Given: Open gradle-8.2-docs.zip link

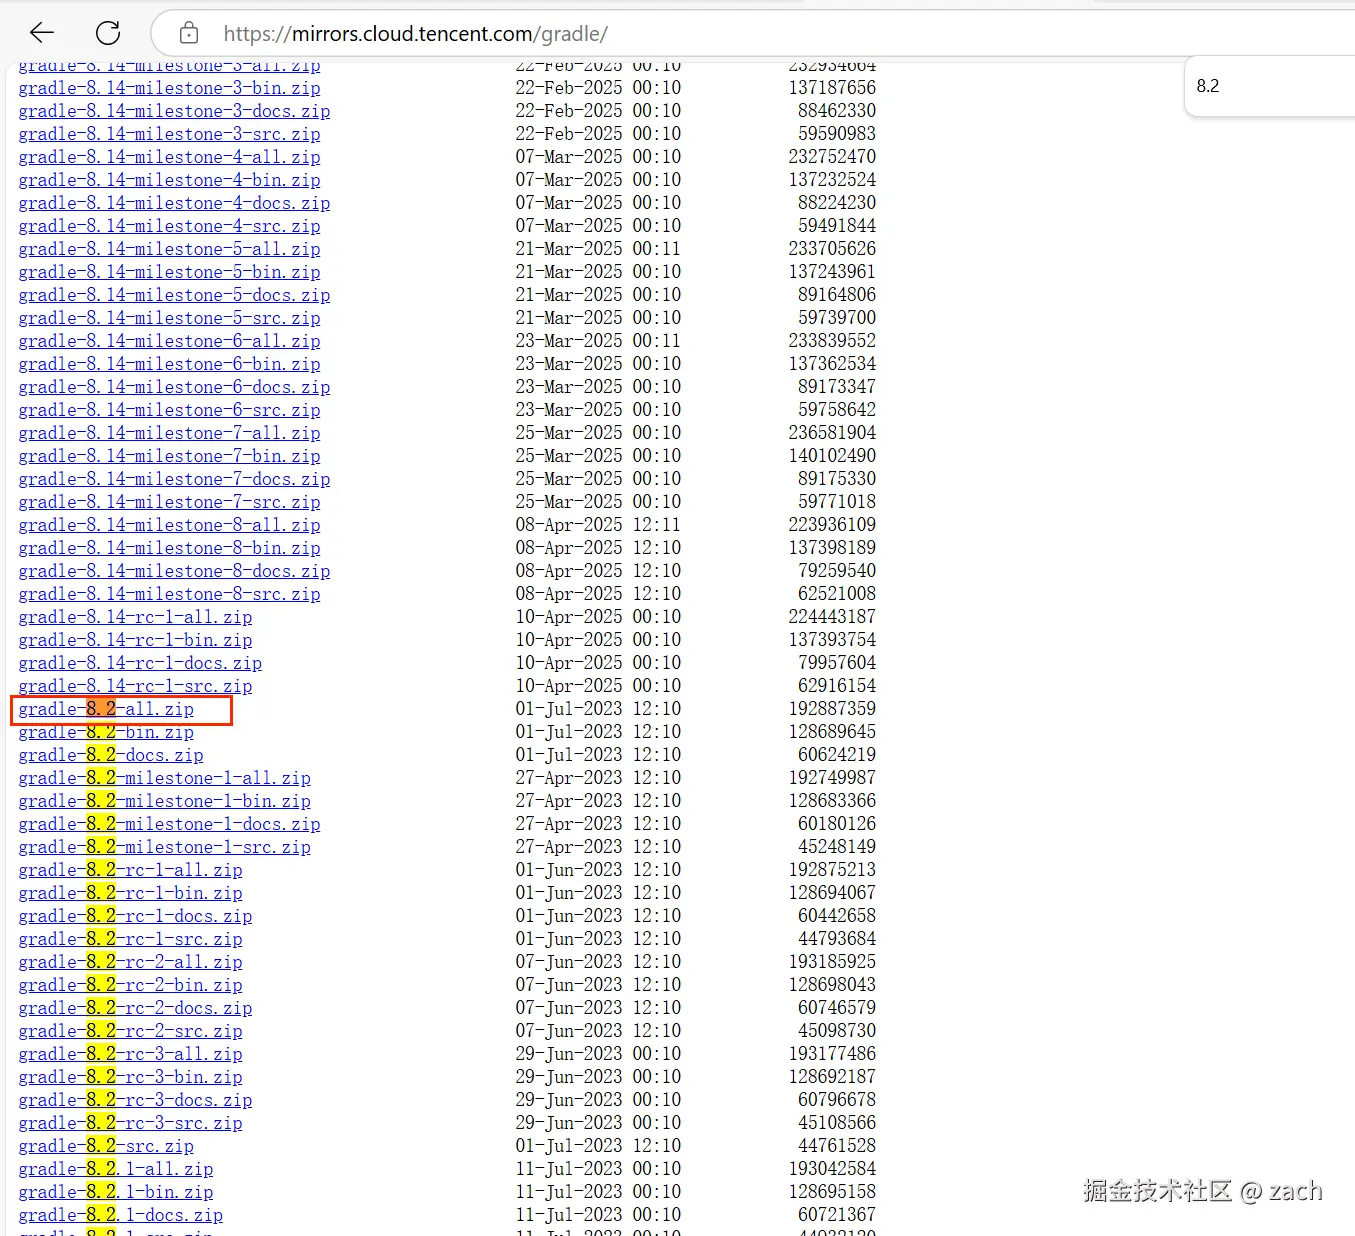Looking at the screenshot, I should coord(111,755).
